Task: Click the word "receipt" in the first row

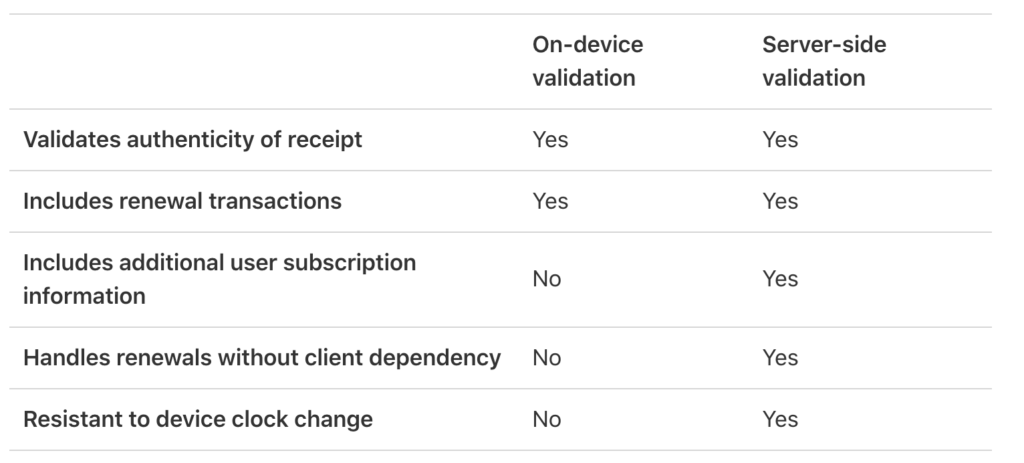Action: click(324, 139)
